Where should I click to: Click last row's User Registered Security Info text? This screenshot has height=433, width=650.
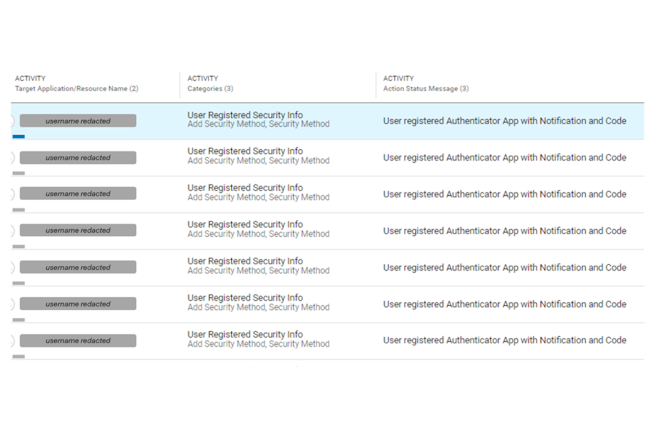pos(244,335)
